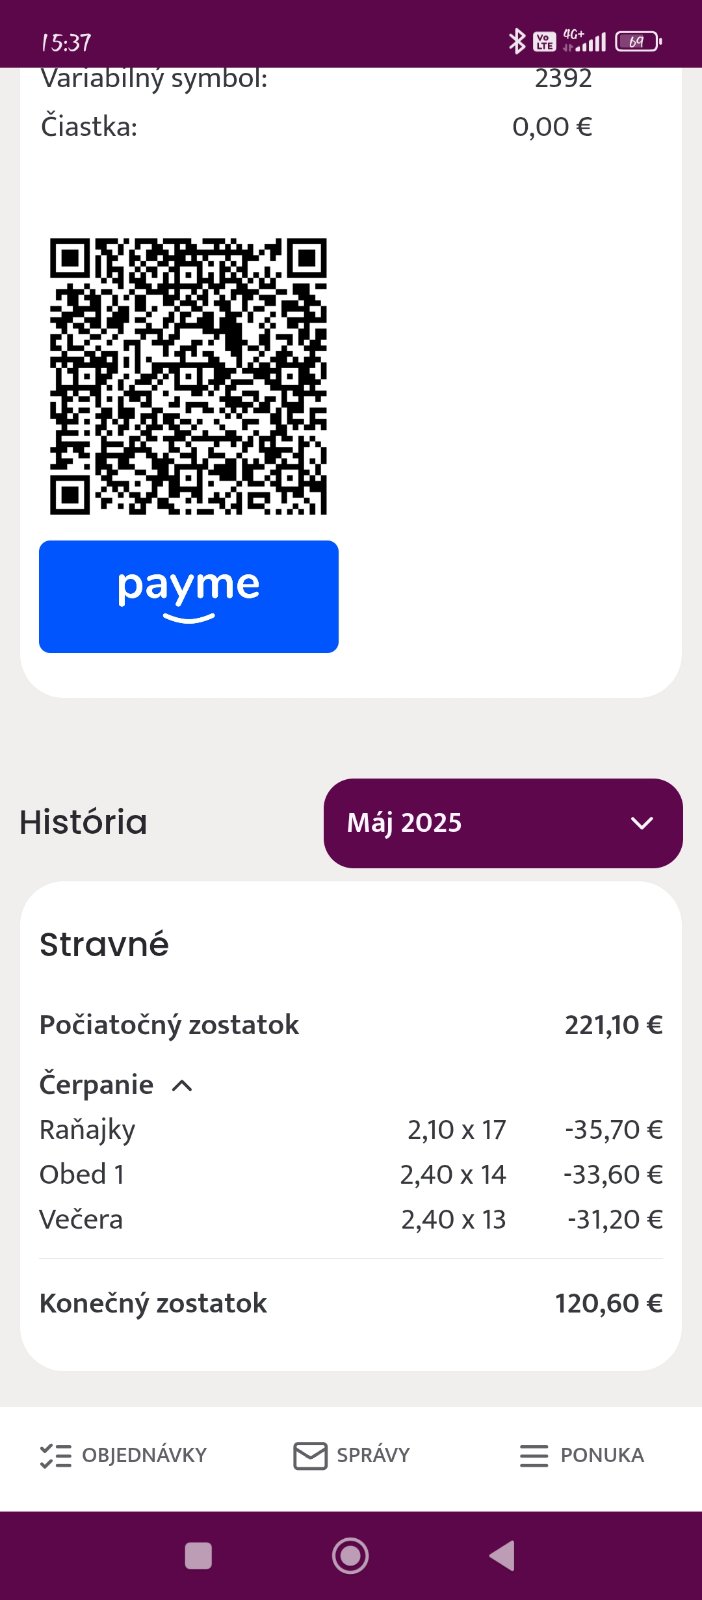The height and width of the screenshot is (1600, 702).
Task: Tap the Konečný zostatok amount
Action: (608, 1303)
